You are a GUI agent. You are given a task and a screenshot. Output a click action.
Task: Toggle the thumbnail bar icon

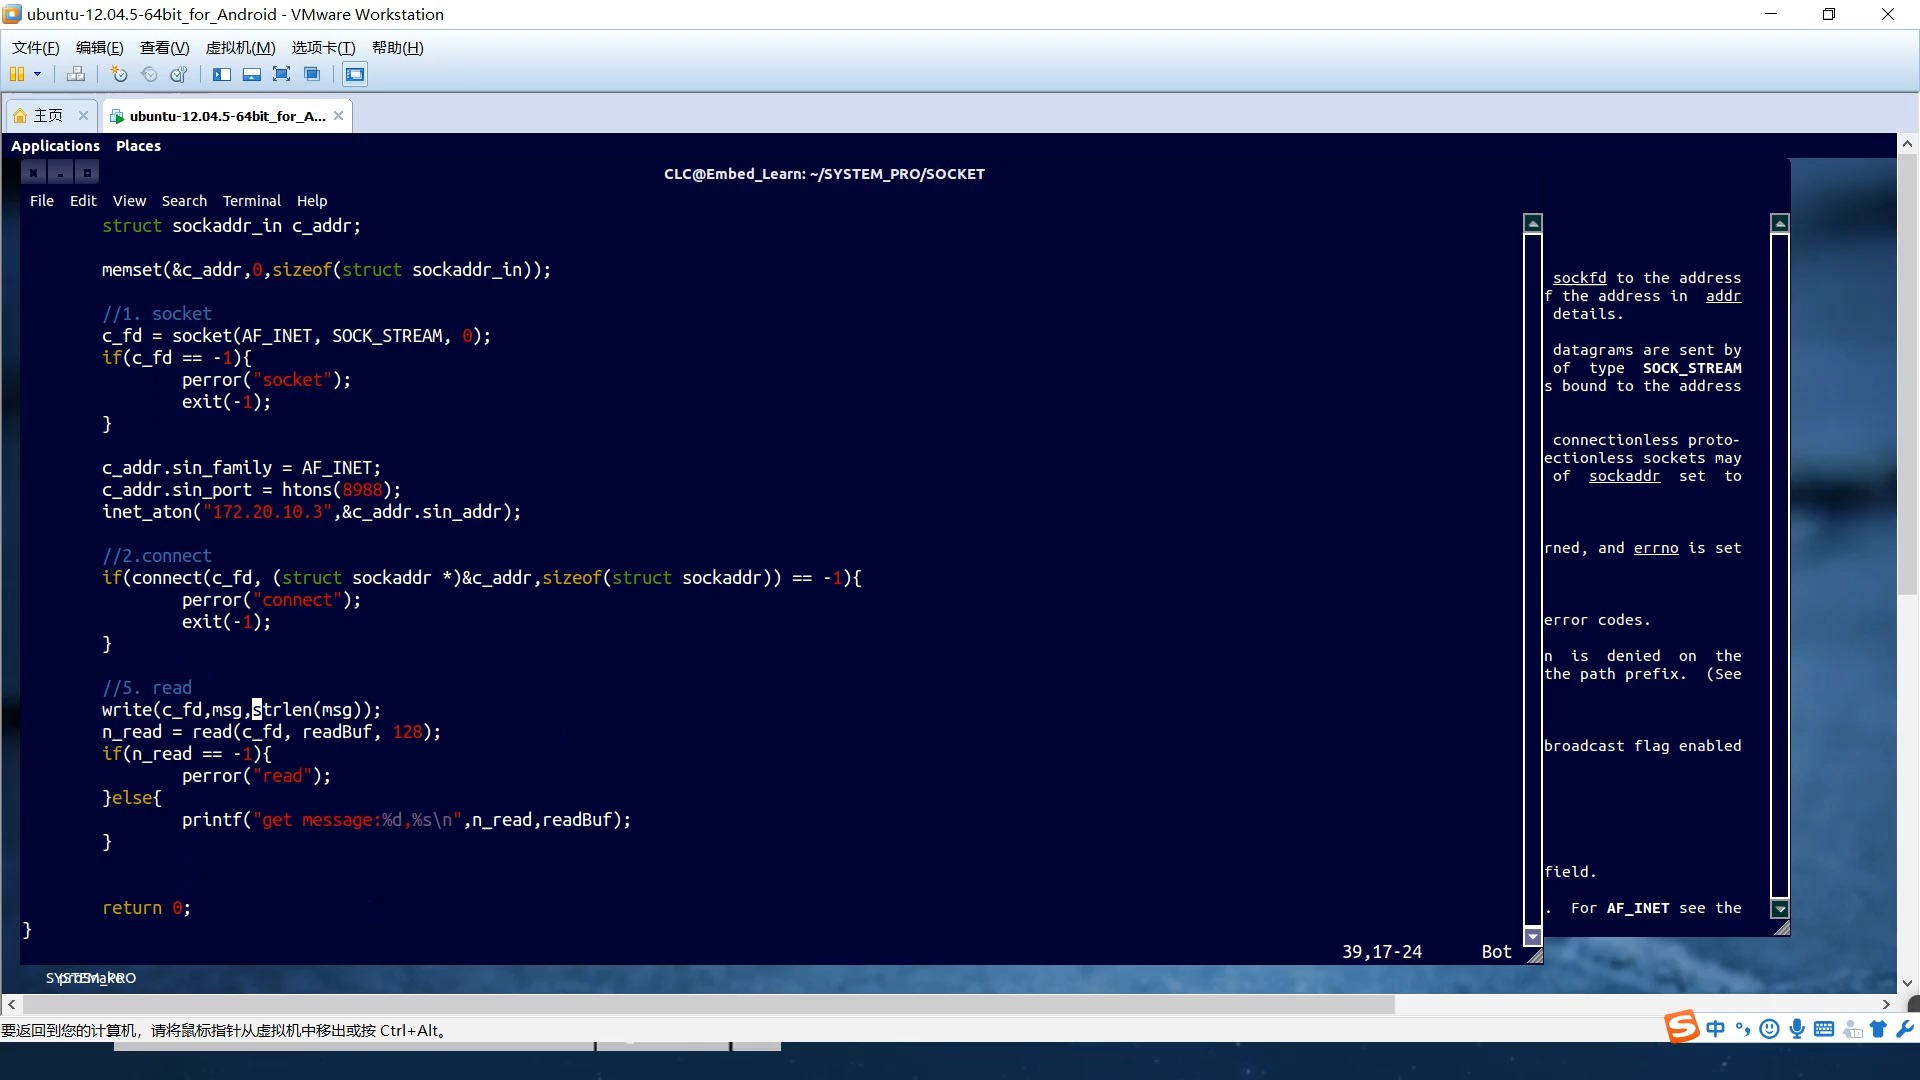point(252,74)
